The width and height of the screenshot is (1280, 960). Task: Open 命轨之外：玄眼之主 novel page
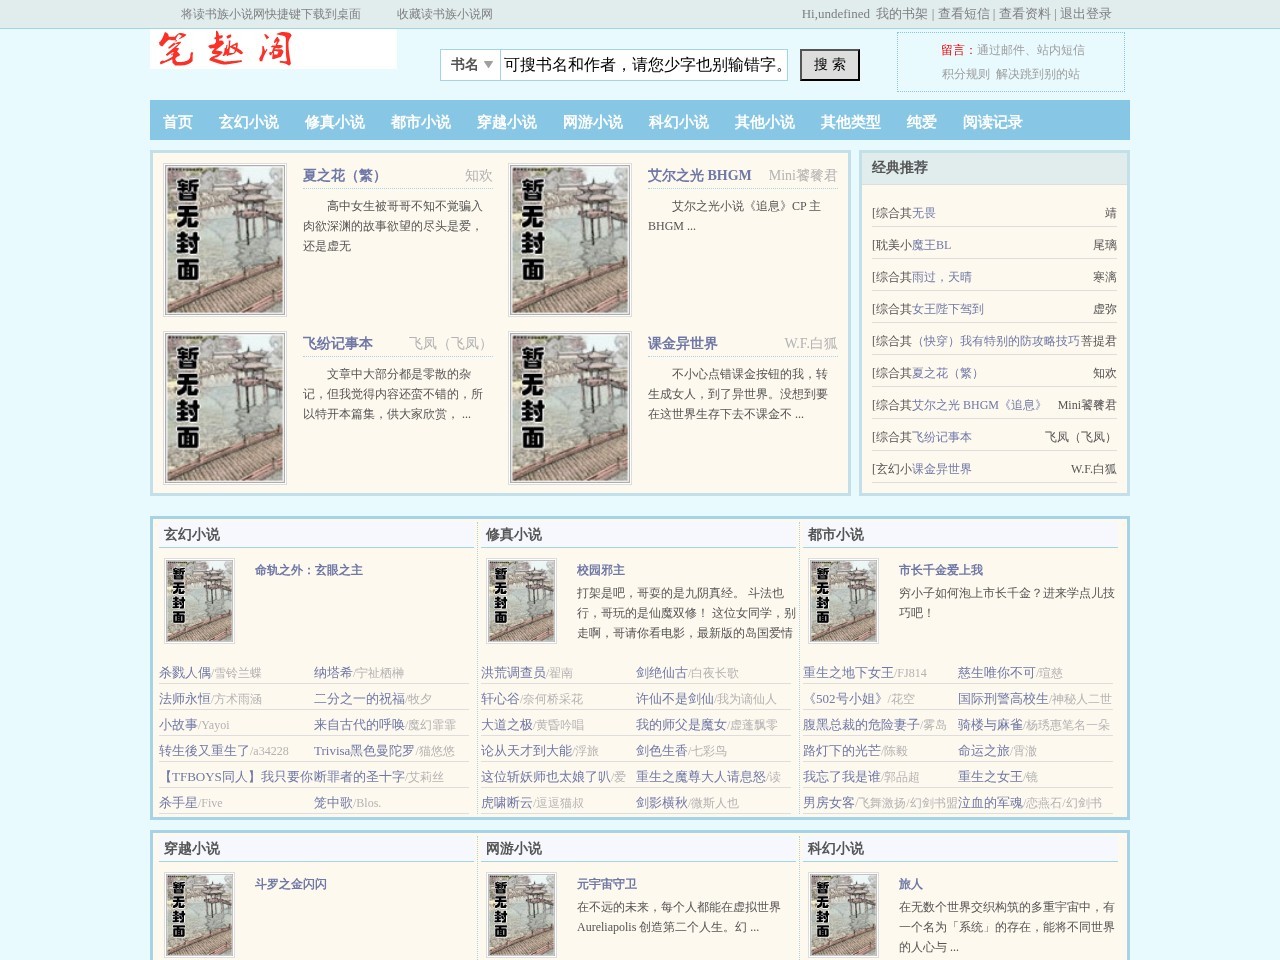pyautogui.click(x=309, y=569)
